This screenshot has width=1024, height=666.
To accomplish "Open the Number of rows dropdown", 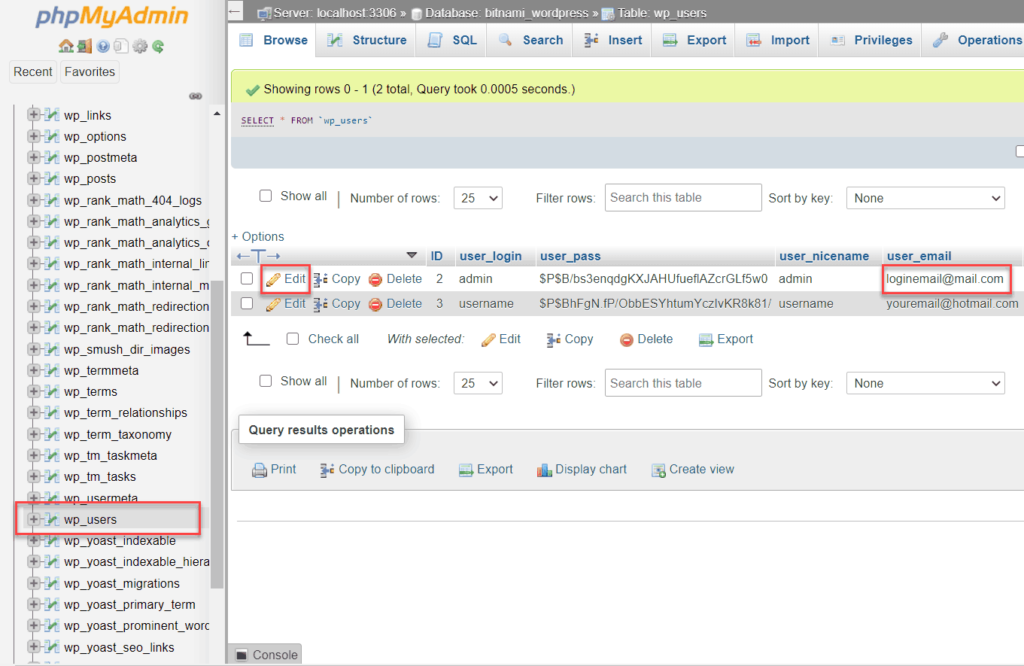I will pos(477,197).
